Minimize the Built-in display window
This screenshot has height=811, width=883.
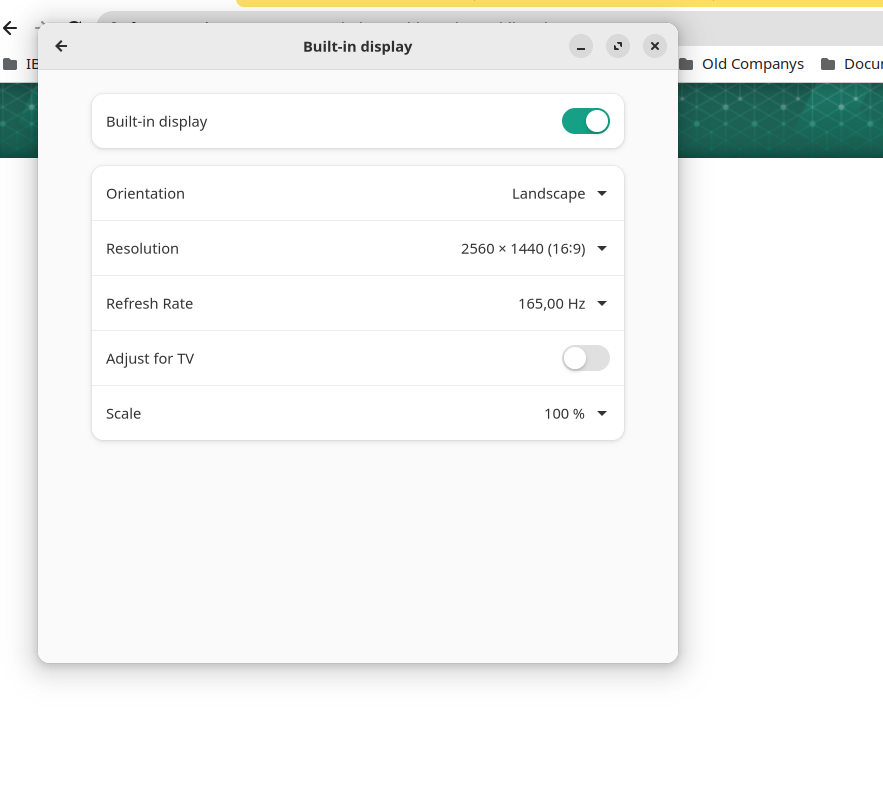(x=581, y=46)
